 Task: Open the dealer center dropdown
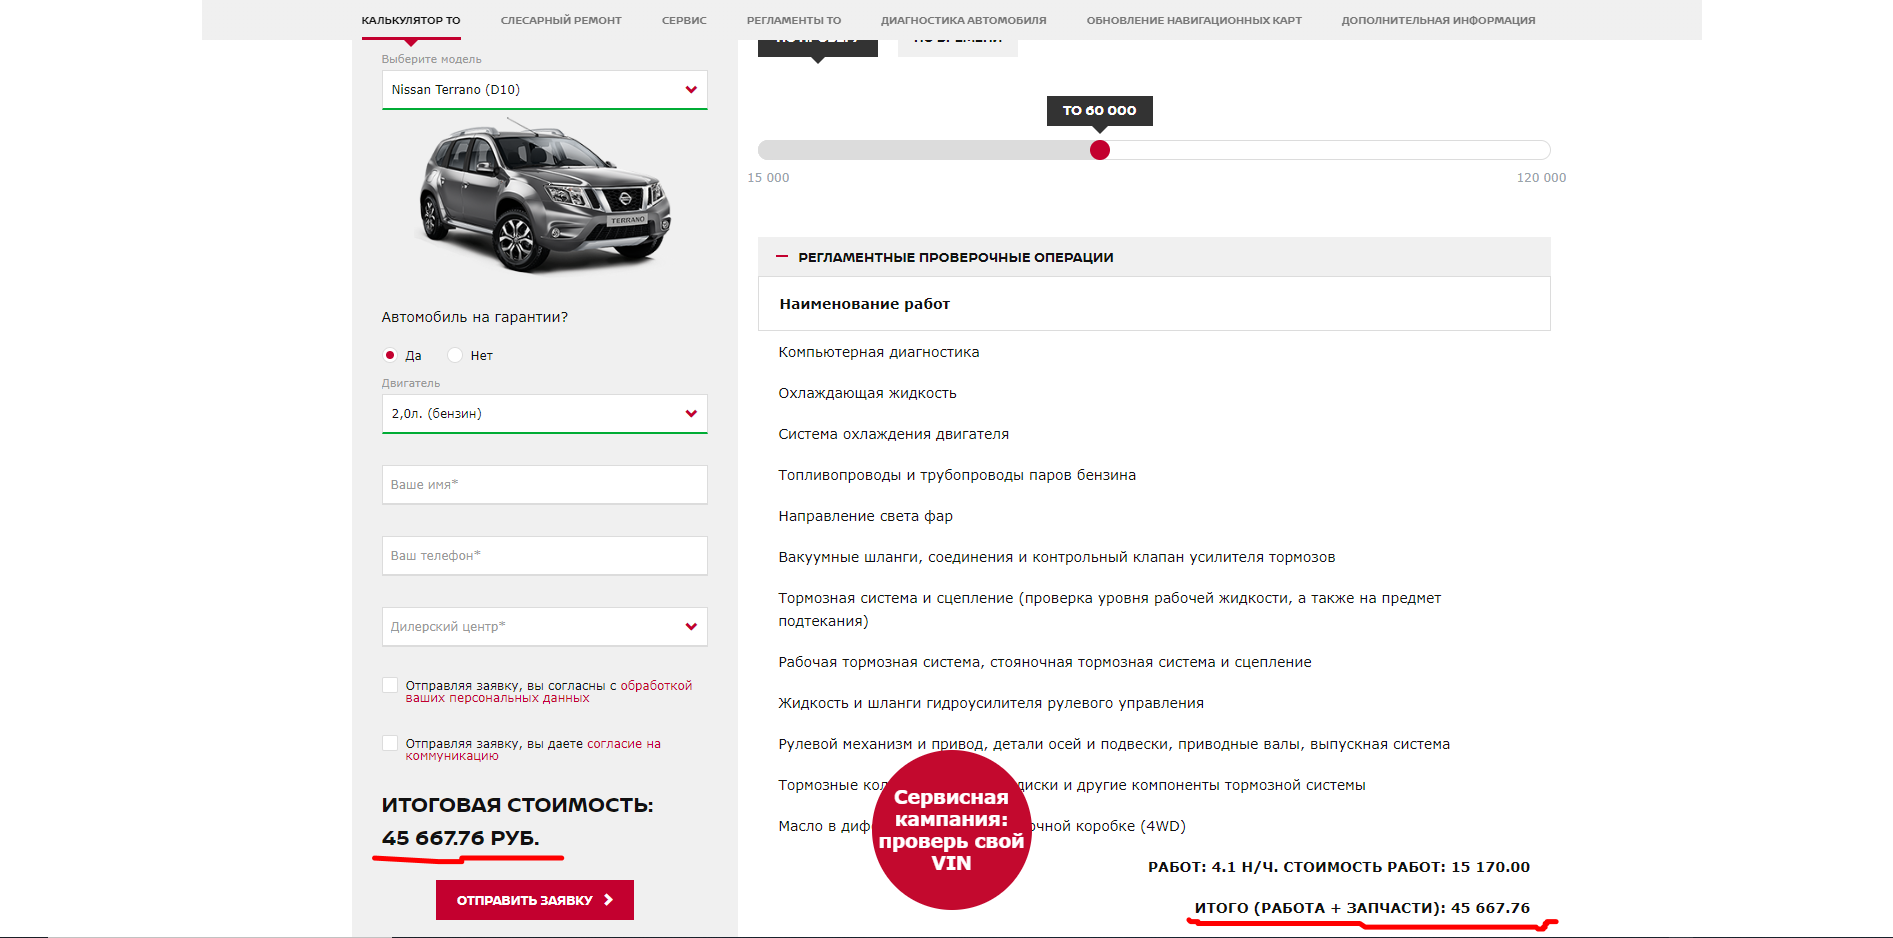pyautogui.click(x=544, y=627)
